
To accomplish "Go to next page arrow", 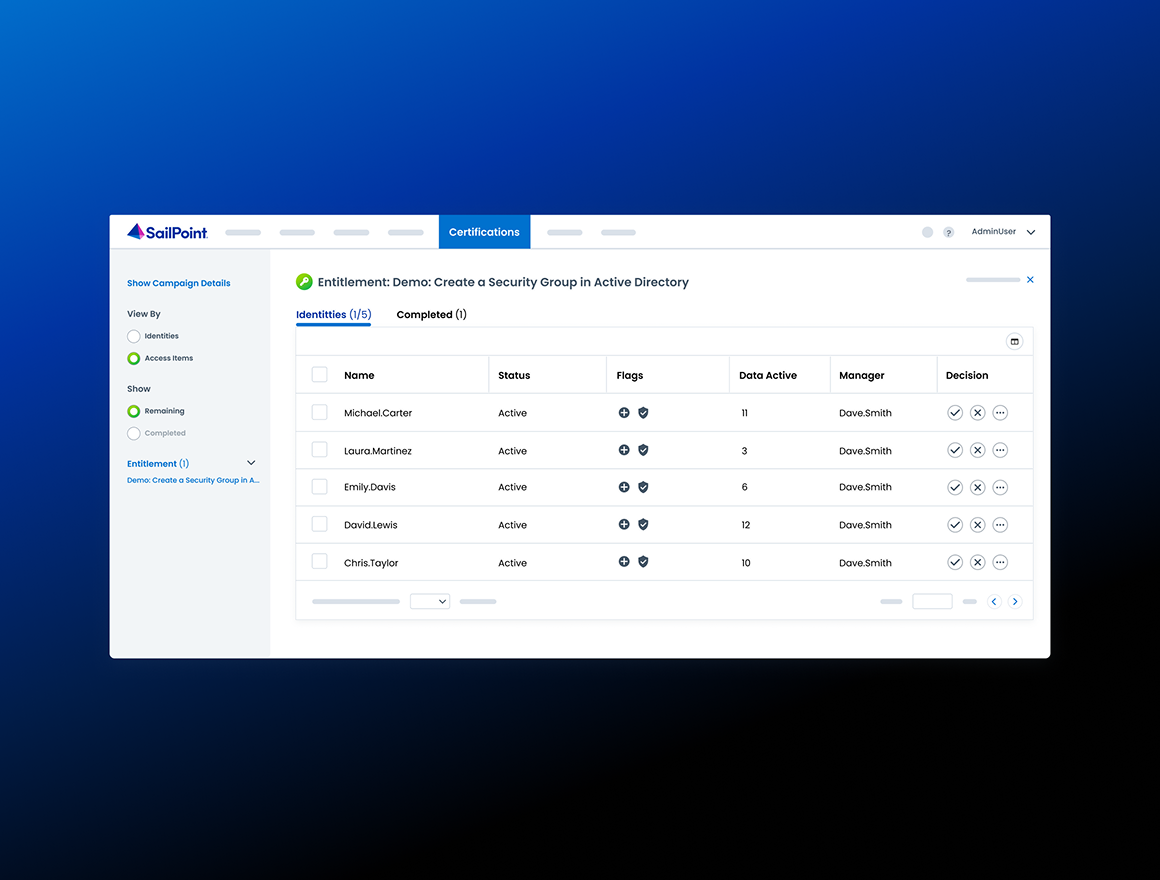I will [1015, 602].
